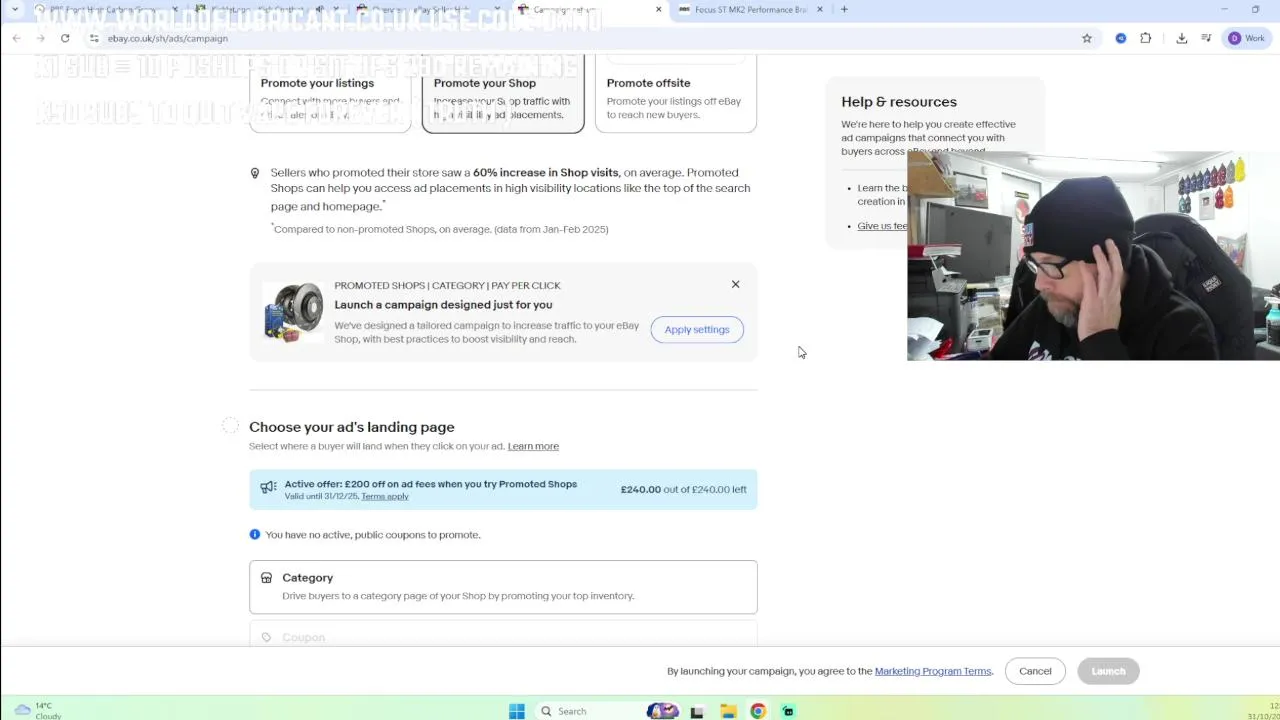Open Windows Start menu
This screenshot has height=720, width=1280.
pyautogui.click(x=517, y=711)
